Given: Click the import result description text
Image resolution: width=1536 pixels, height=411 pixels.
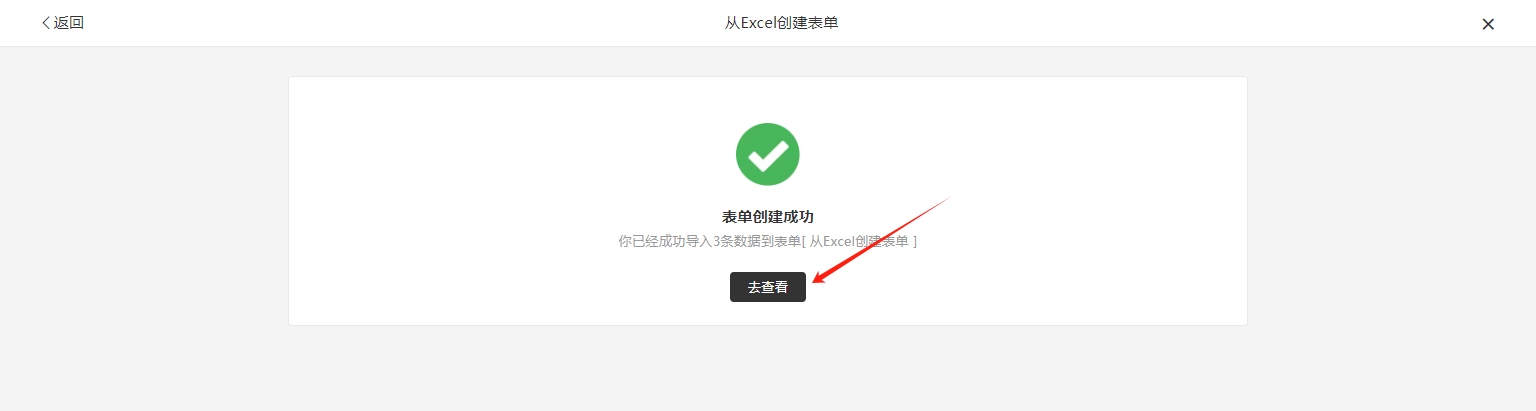Looking at the screenshot, I should 768,242.
